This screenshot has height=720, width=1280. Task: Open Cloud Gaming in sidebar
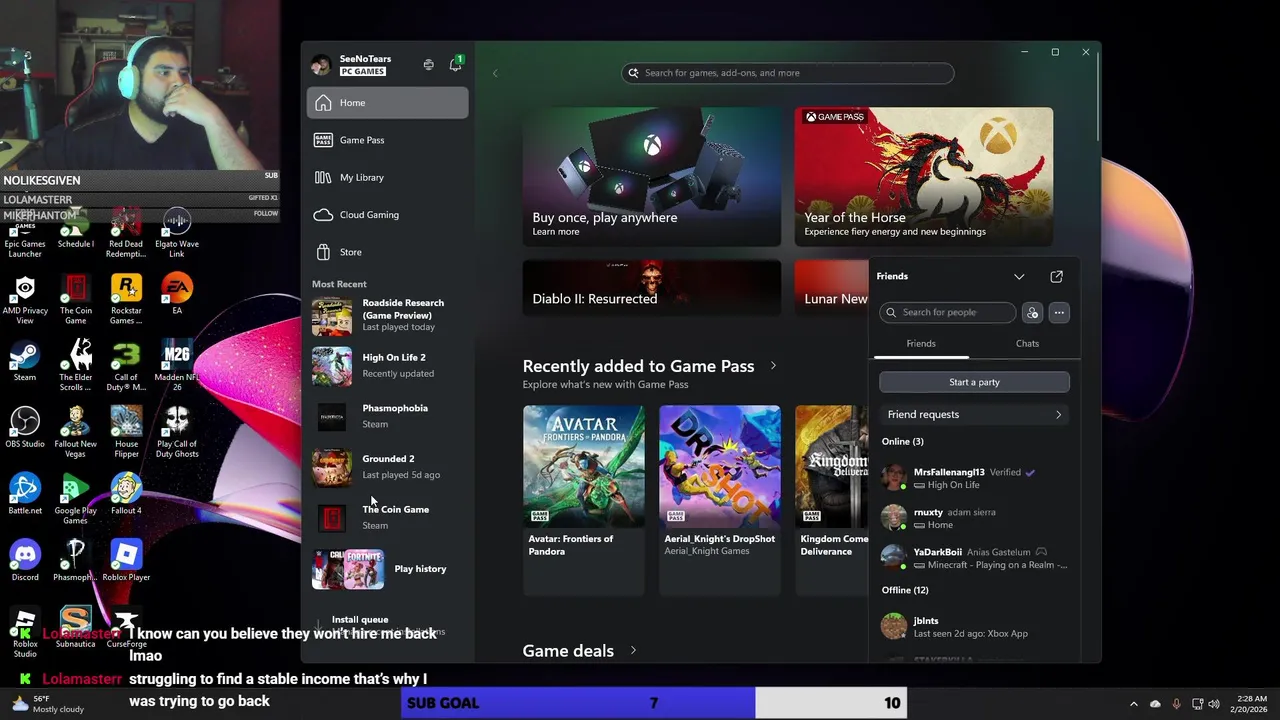click(388, 214)
